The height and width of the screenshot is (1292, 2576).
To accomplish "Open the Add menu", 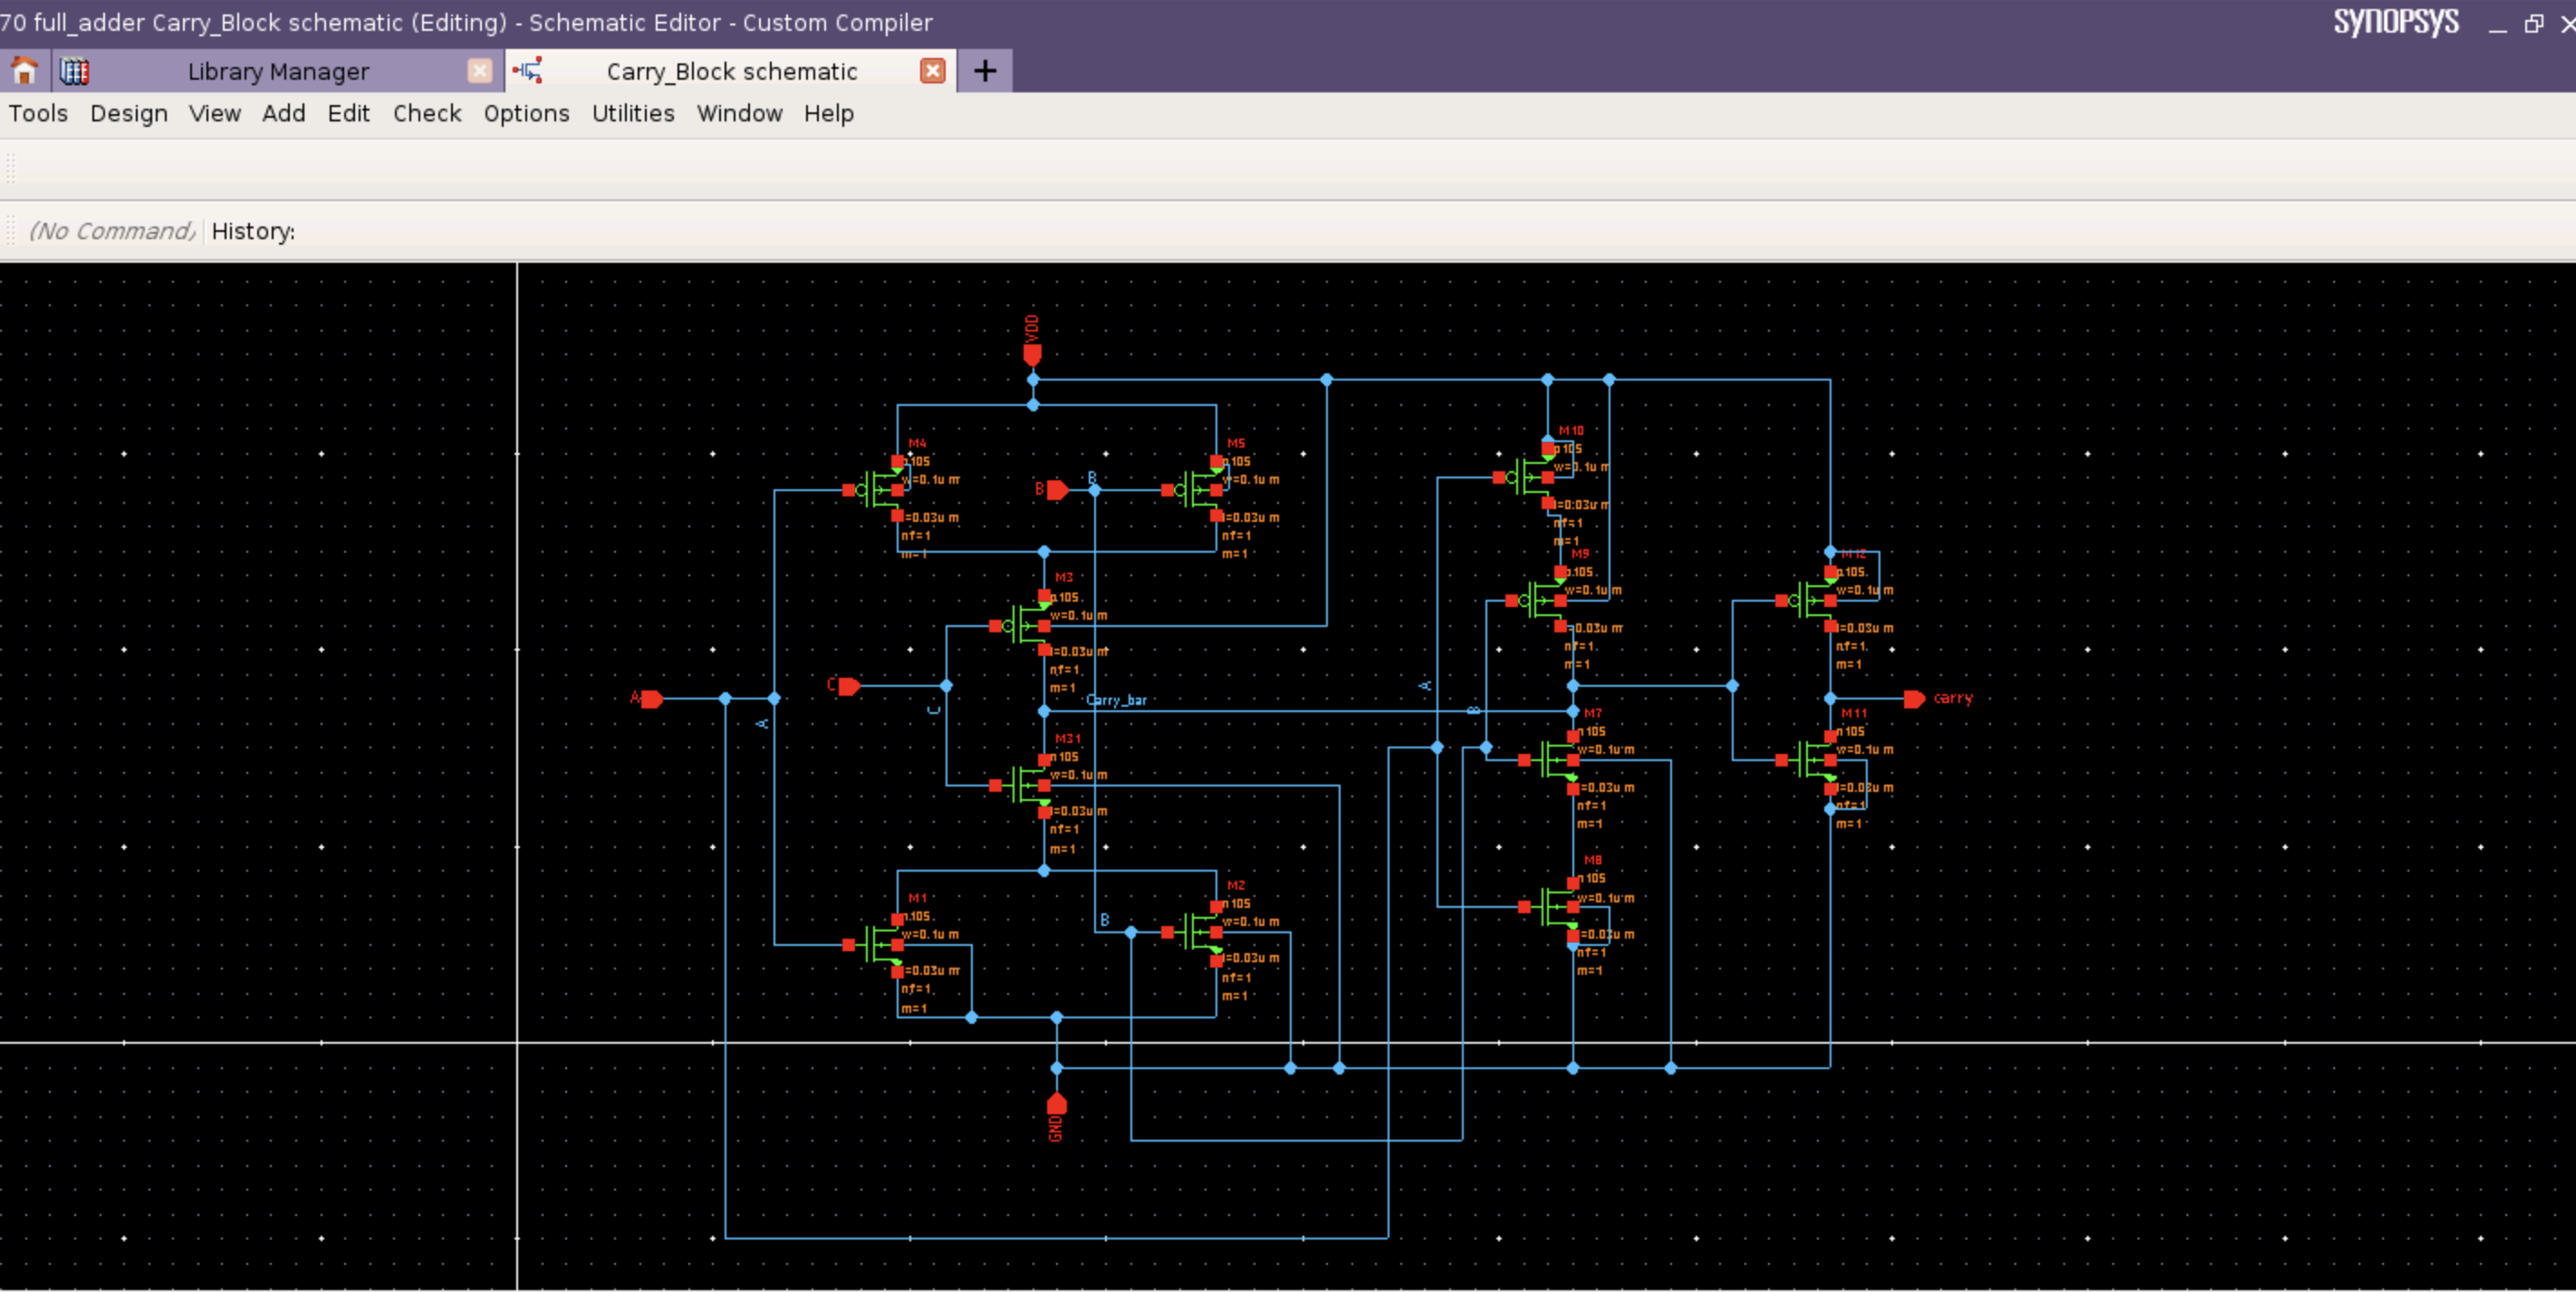I will tap(284, 113).
